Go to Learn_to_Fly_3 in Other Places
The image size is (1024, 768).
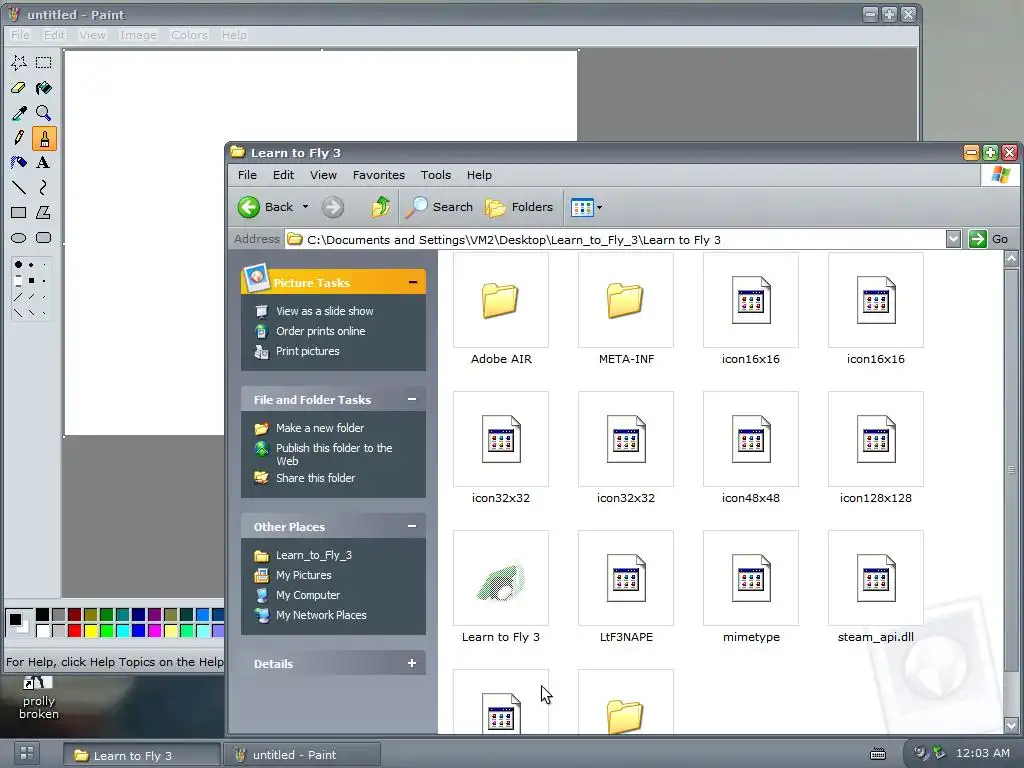click(313, 555)
